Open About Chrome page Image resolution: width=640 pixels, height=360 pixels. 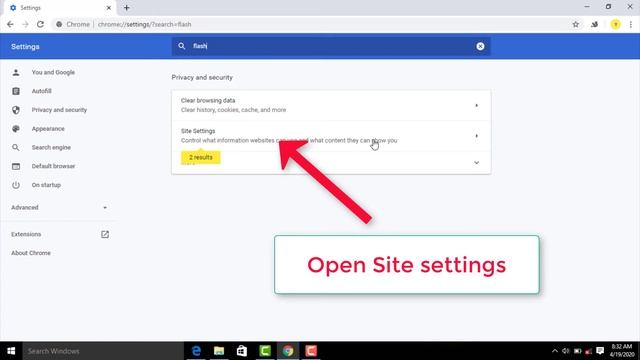[x=31, y=253]
